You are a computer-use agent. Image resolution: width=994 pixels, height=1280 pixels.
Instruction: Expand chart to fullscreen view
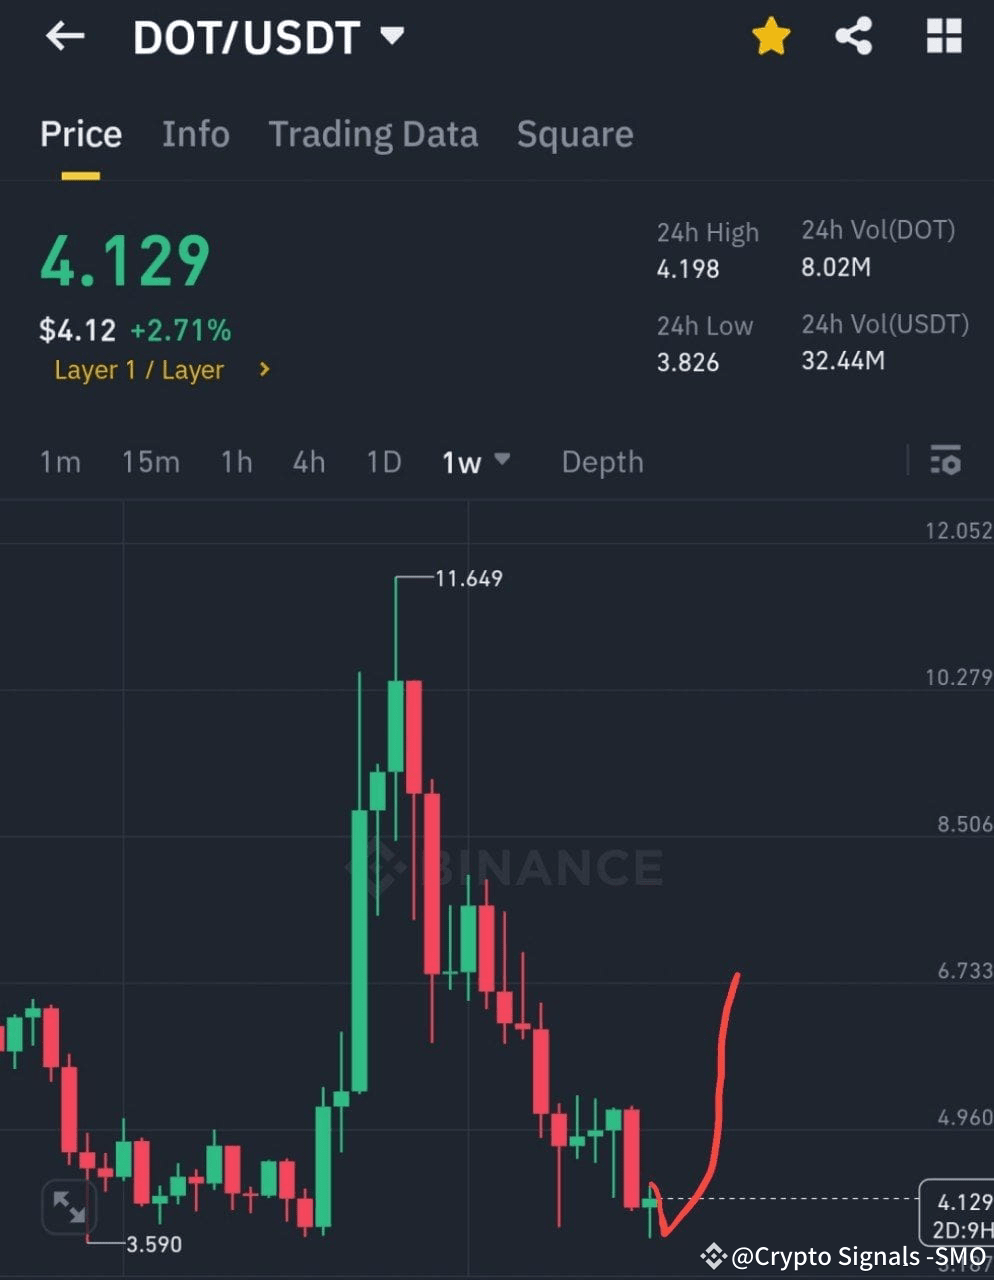(x=67, y=1208)
